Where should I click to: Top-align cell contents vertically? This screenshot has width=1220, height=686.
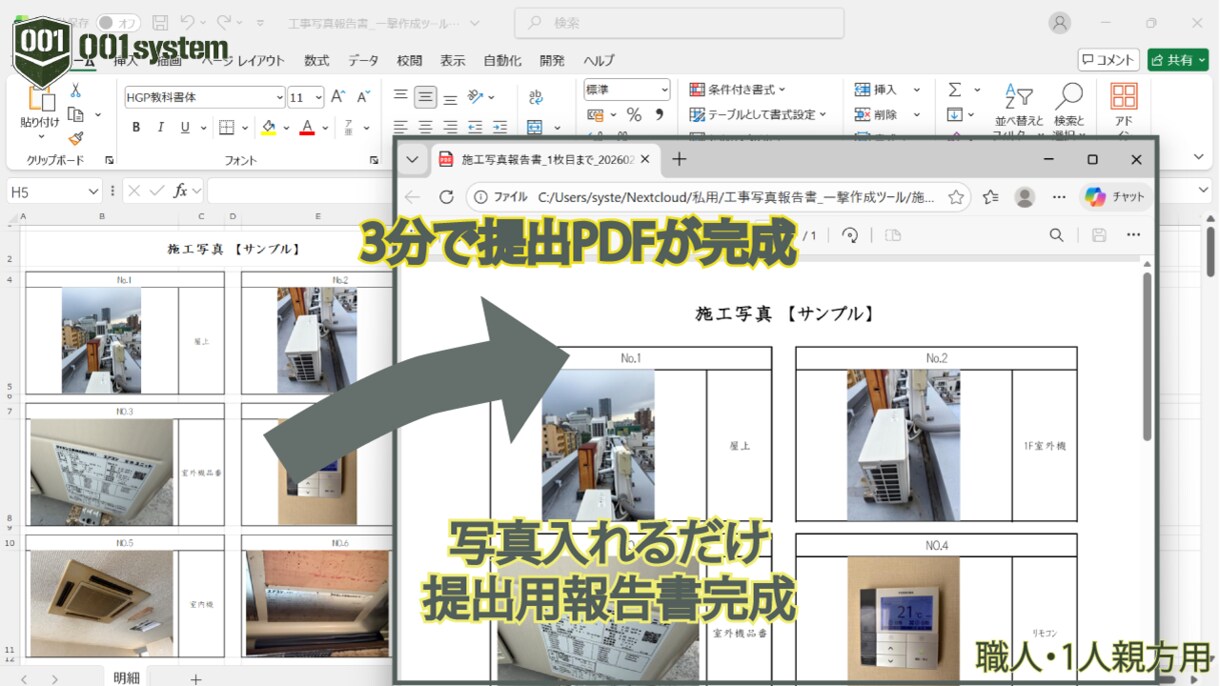[x=400, y=97]
